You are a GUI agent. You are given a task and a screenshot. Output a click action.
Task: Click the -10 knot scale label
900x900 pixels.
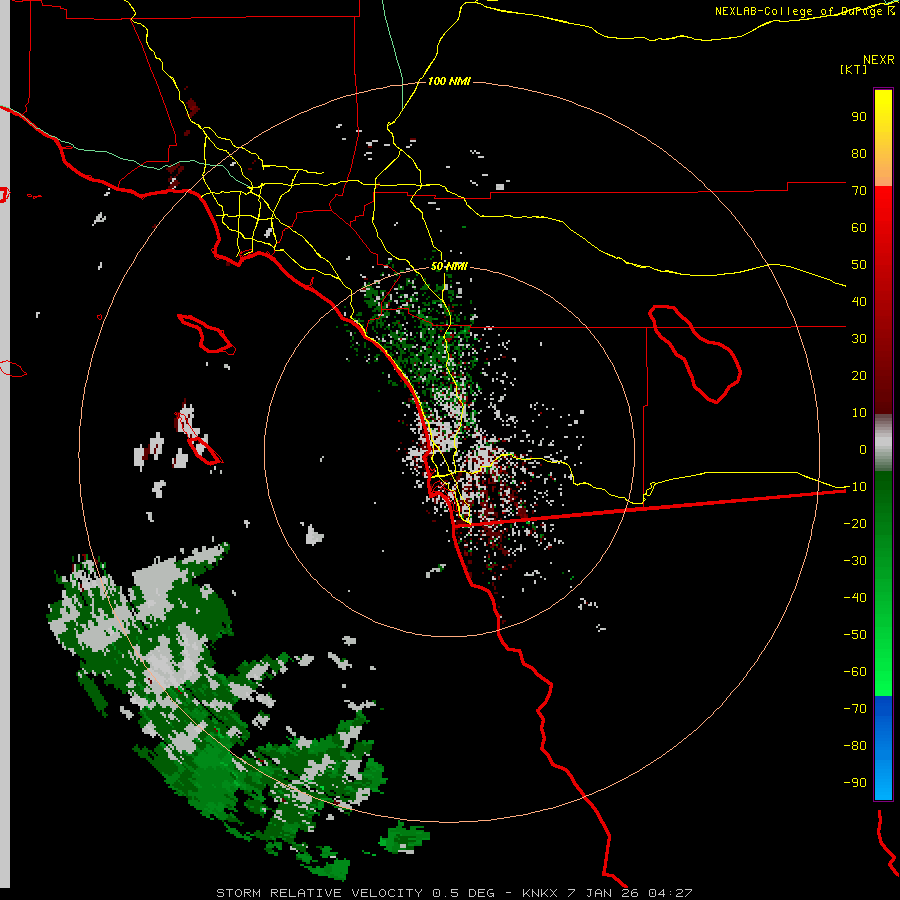click(855, 487)
